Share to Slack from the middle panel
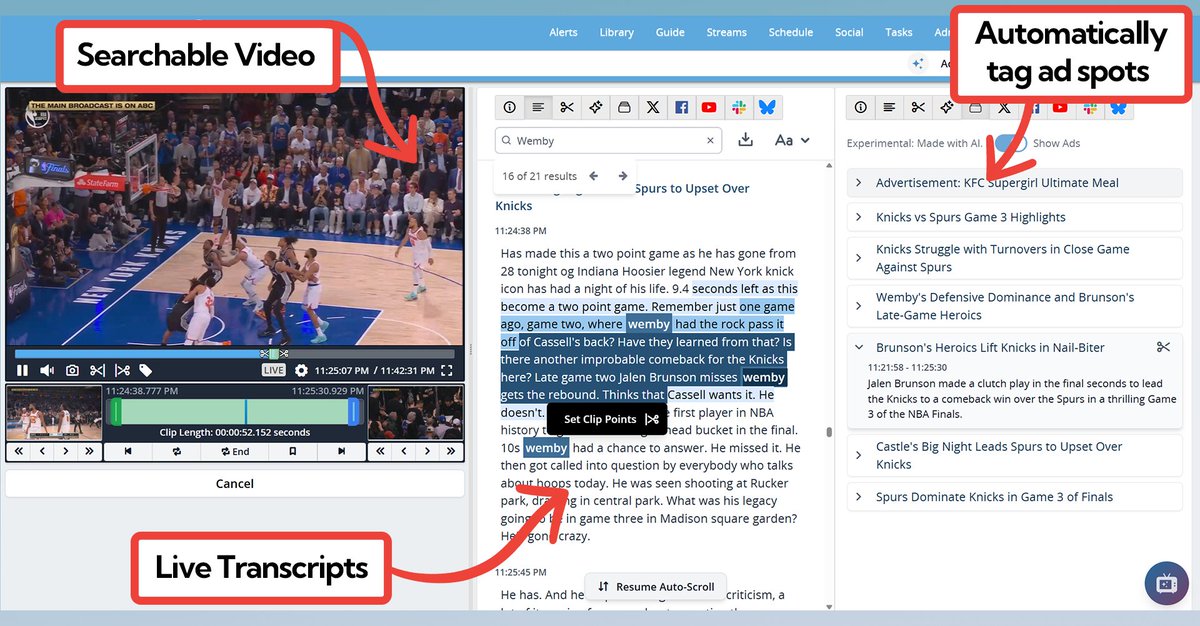This screenshot has height=626, width=1200. point(739,107)
